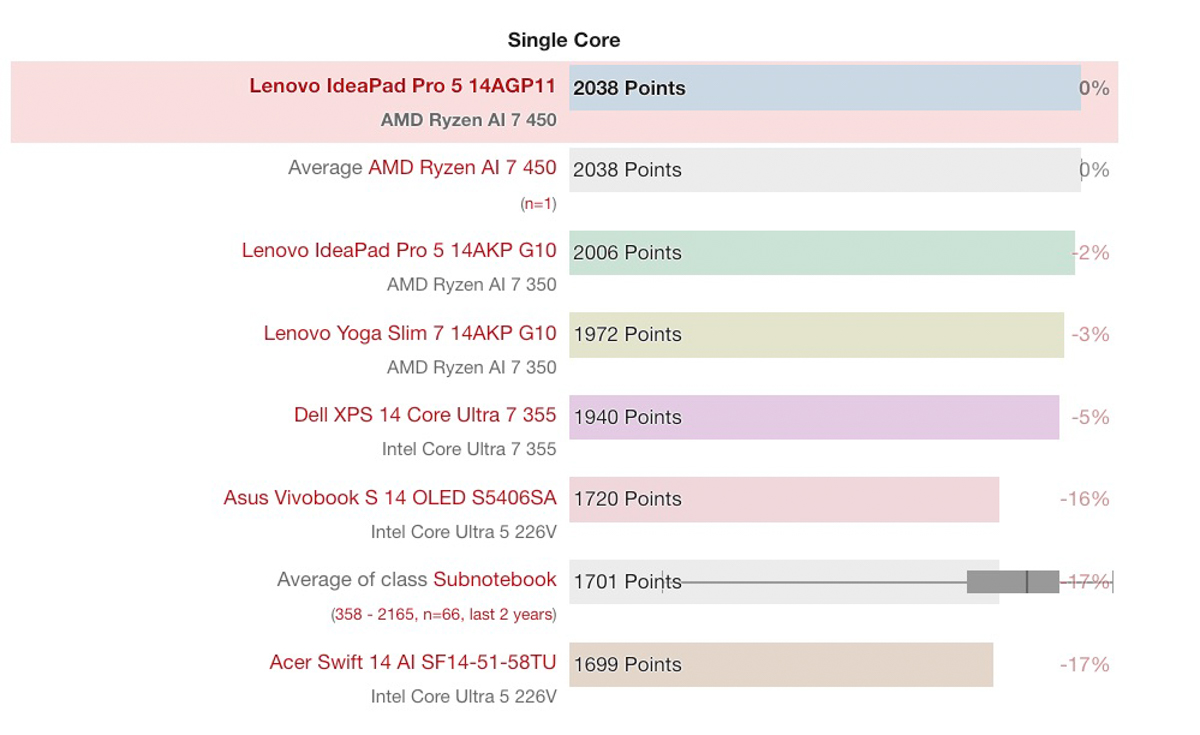
Task: Click the green 2006 Points bar
Action: pyautogui.click(x=822, y=253)
